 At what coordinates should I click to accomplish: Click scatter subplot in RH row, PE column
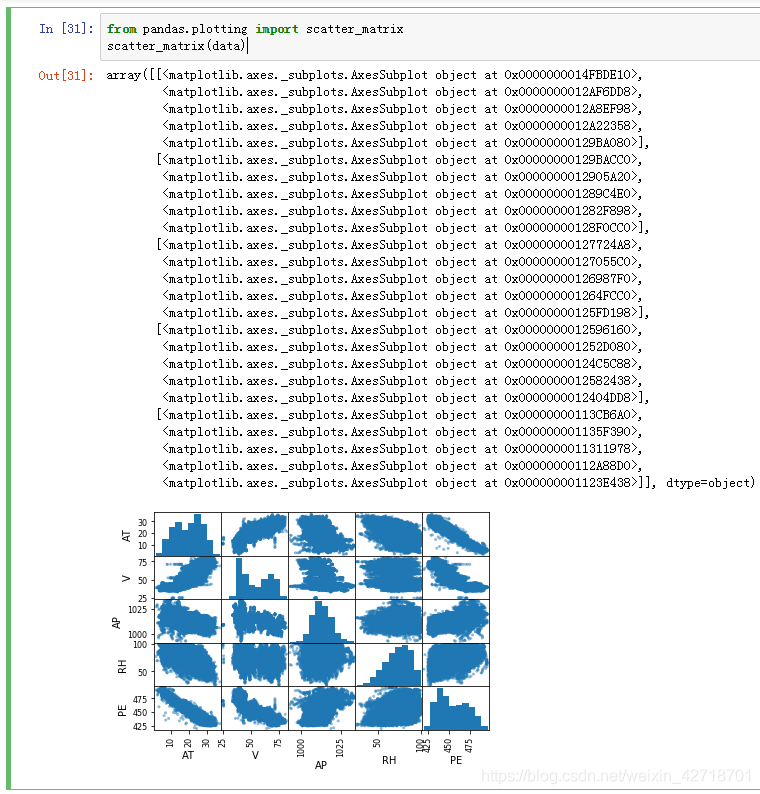[456, 665]
